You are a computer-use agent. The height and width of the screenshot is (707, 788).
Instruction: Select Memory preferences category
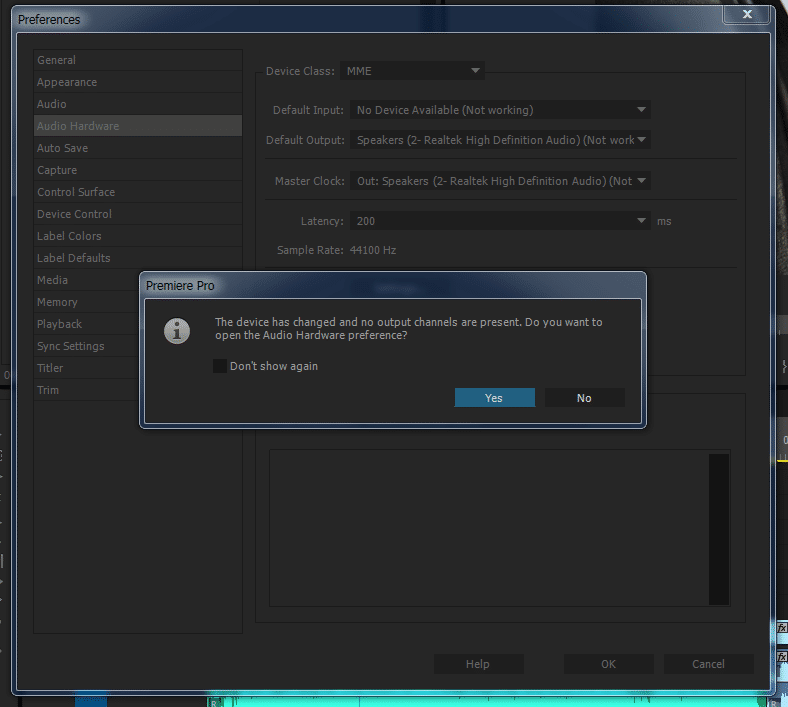tap(86, 302)
